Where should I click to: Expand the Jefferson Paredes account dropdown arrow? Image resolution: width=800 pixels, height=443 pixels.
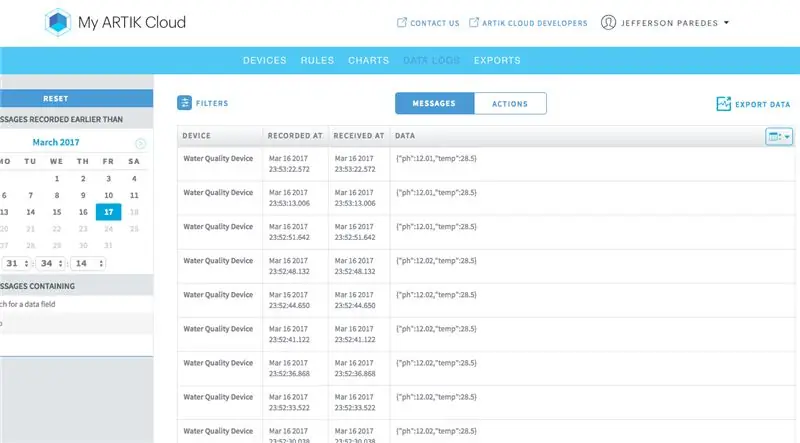click(727, 22)
